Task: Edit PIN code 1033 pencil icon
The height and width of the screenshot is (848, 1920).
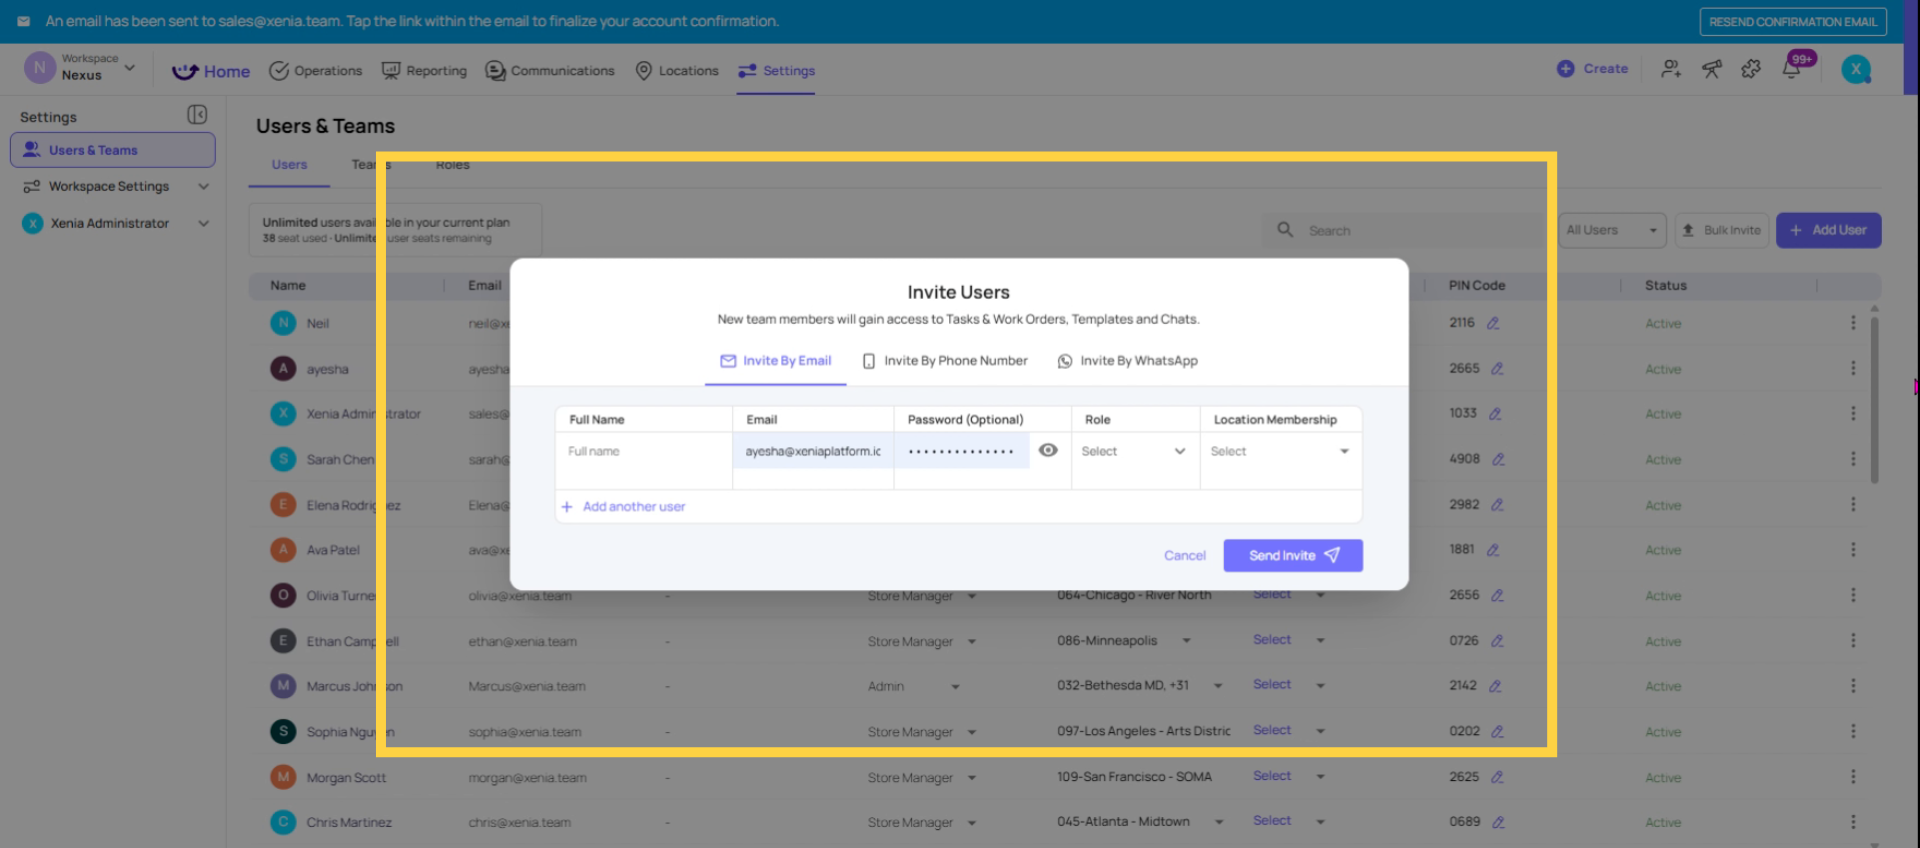Action: (x=1495, y=414)
